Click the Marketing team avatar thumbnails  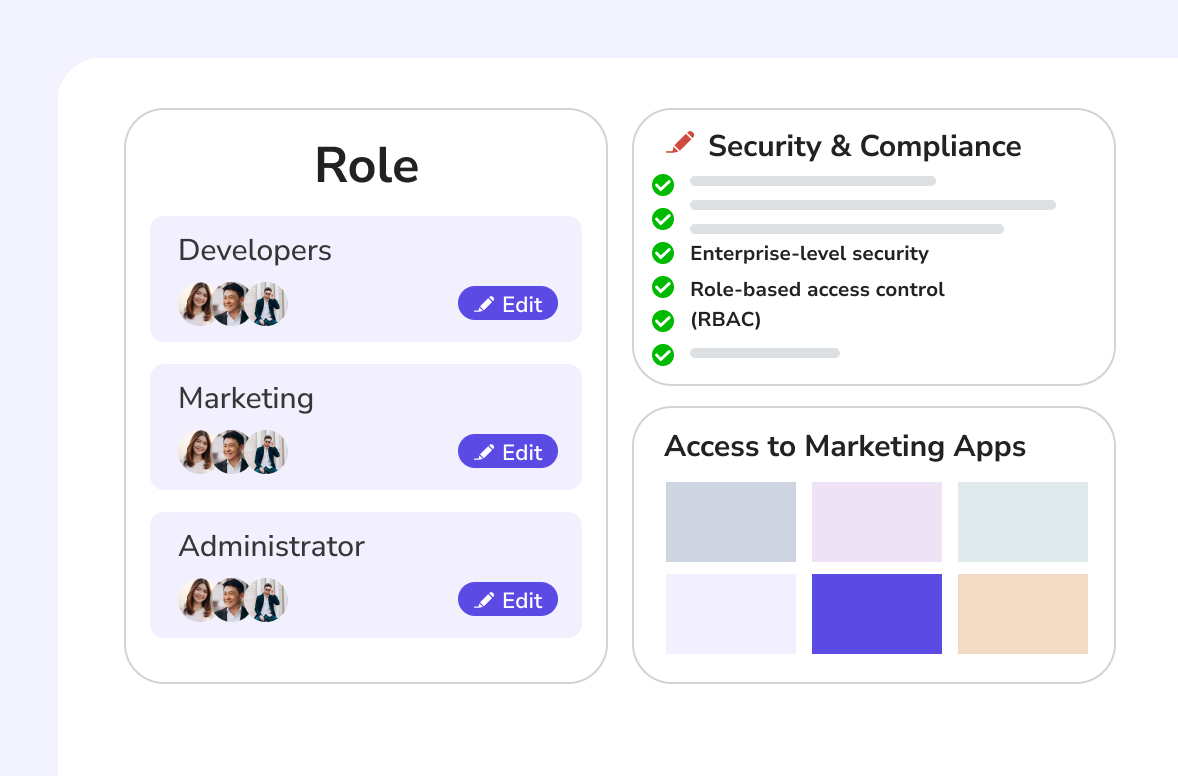(232, 451)
